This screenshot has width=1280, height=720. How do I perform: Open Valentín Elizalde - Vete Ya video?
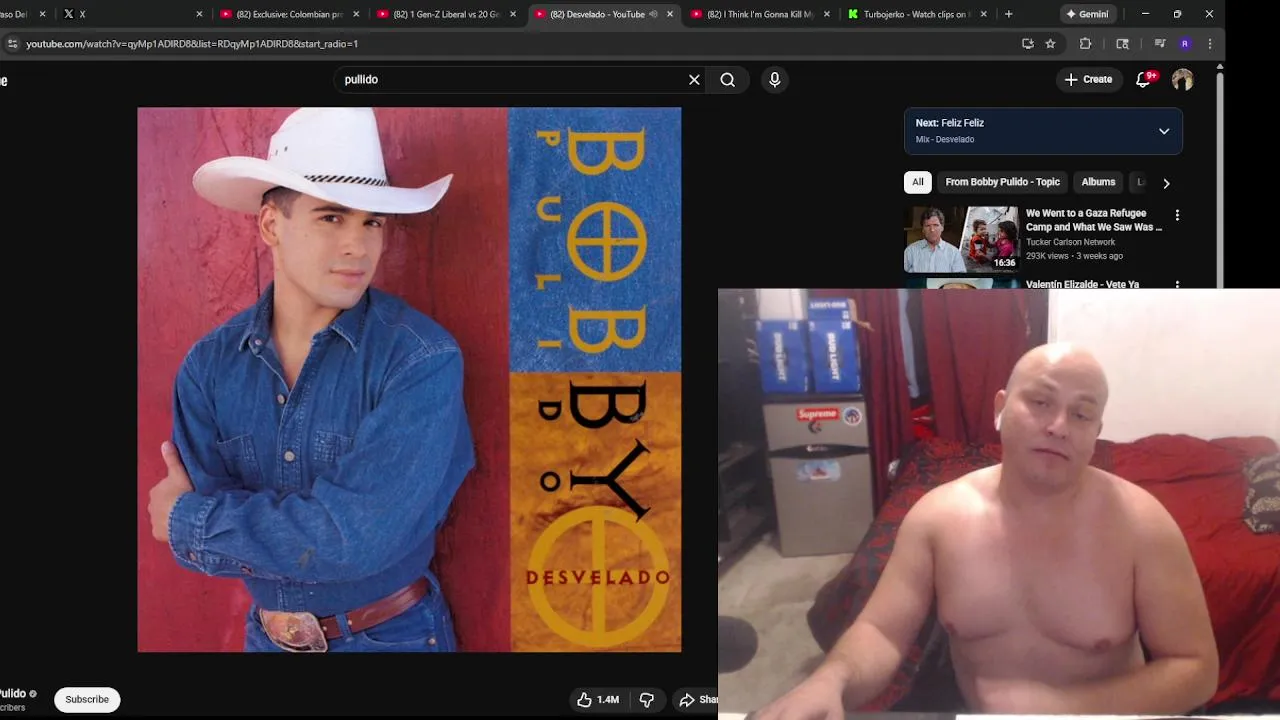click(1082, 284)
